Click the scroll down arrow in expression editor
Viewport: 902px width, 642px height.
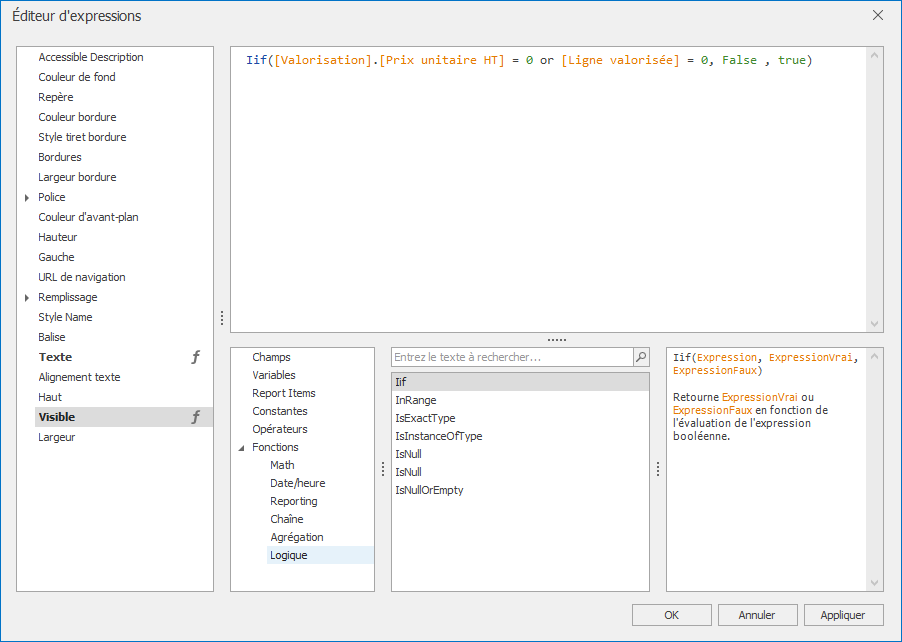pos(876,324)
